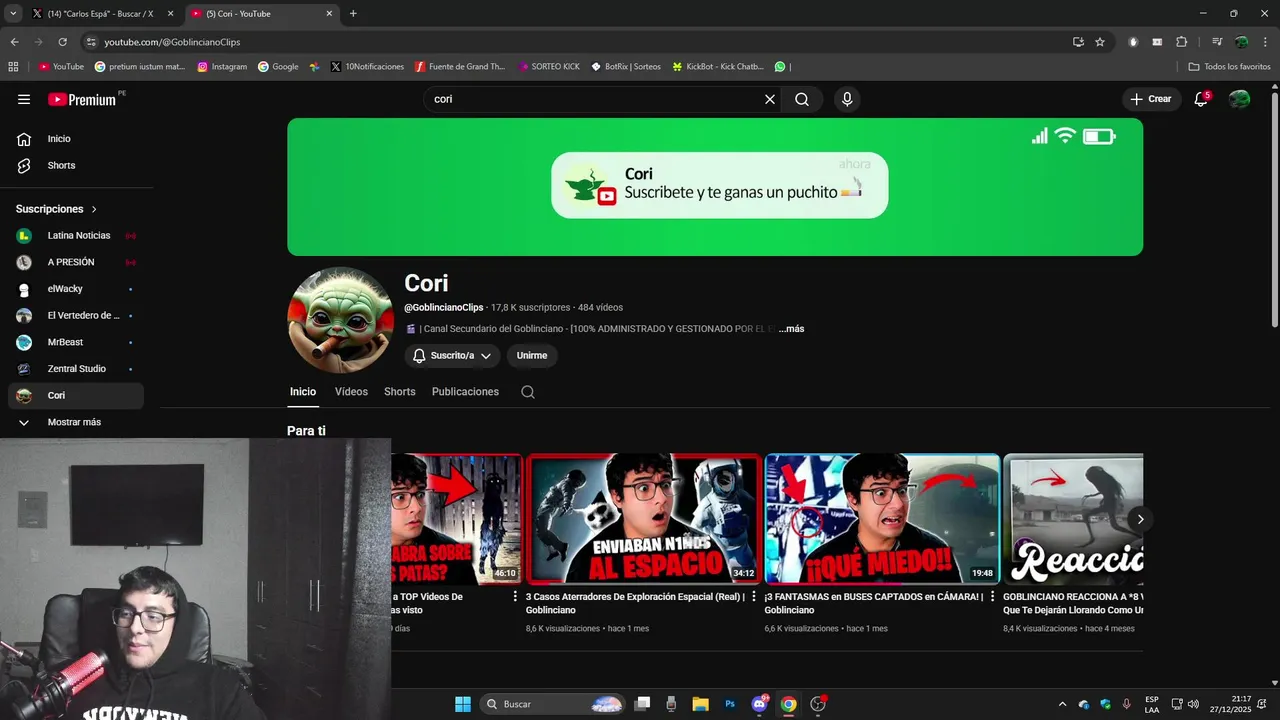The image size is (1280, 720).
Task: Open Chrome tab search dropdown
Action: [x=13, y=13]
